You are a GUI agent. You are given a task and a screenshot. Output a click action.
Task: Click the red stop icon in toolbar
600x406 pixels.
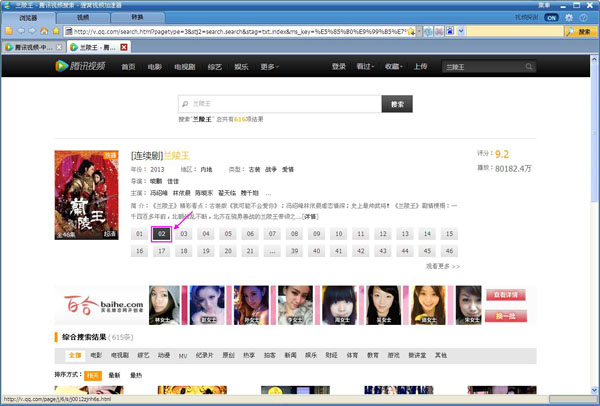coord(439,31)
